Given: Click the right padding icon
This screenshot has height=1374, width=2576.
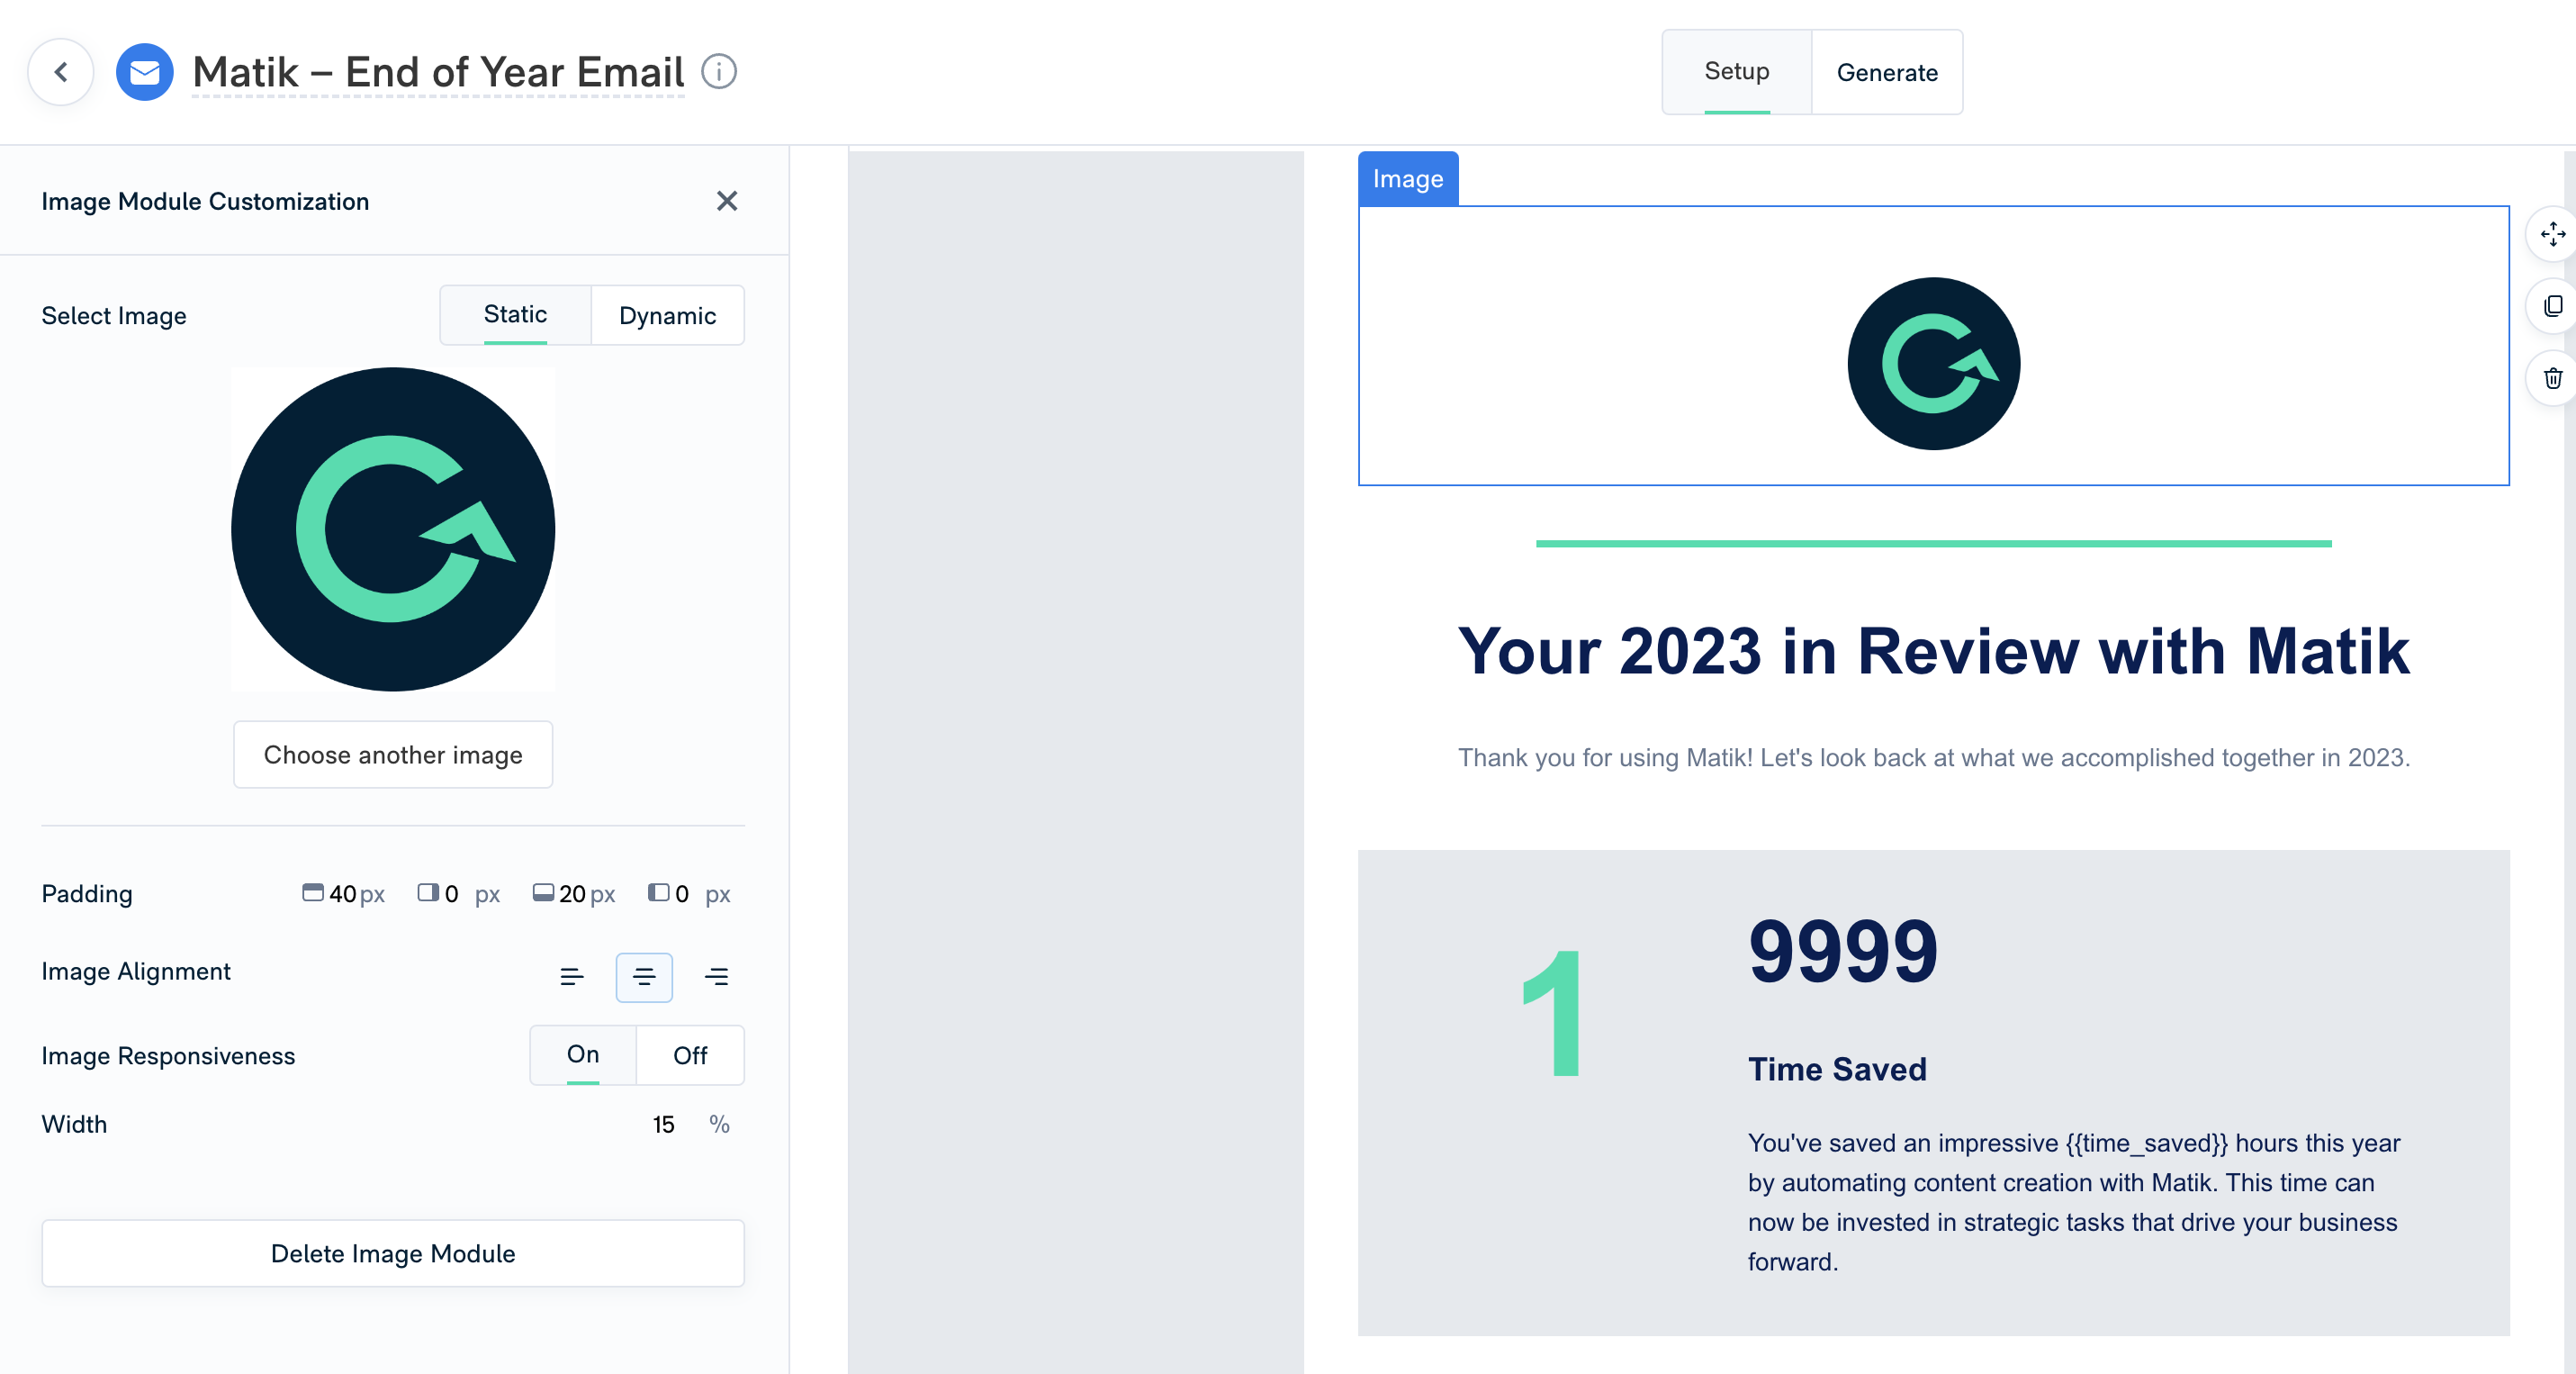Looking at the screenshot, I should pyautogui.click(x=428, y=892).
